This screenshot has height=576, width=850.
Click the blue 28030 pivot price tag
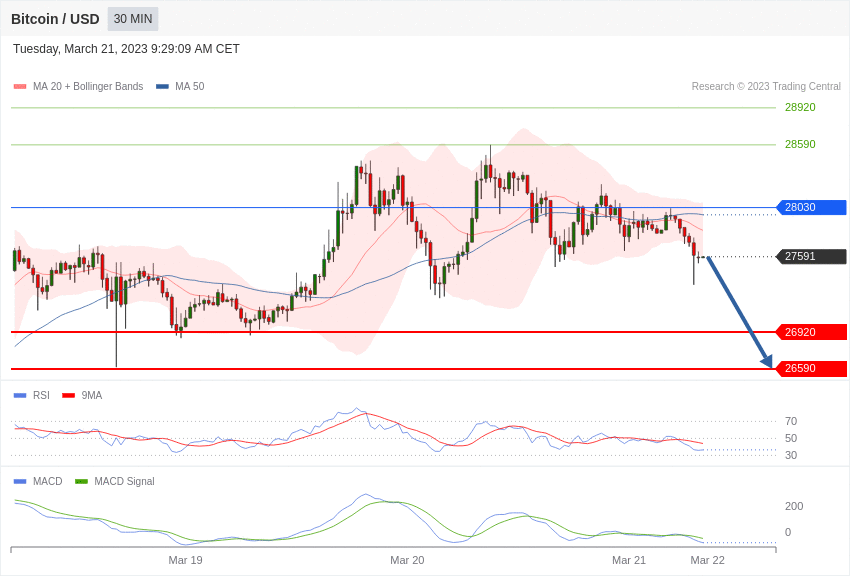click(x=811, y=207)
